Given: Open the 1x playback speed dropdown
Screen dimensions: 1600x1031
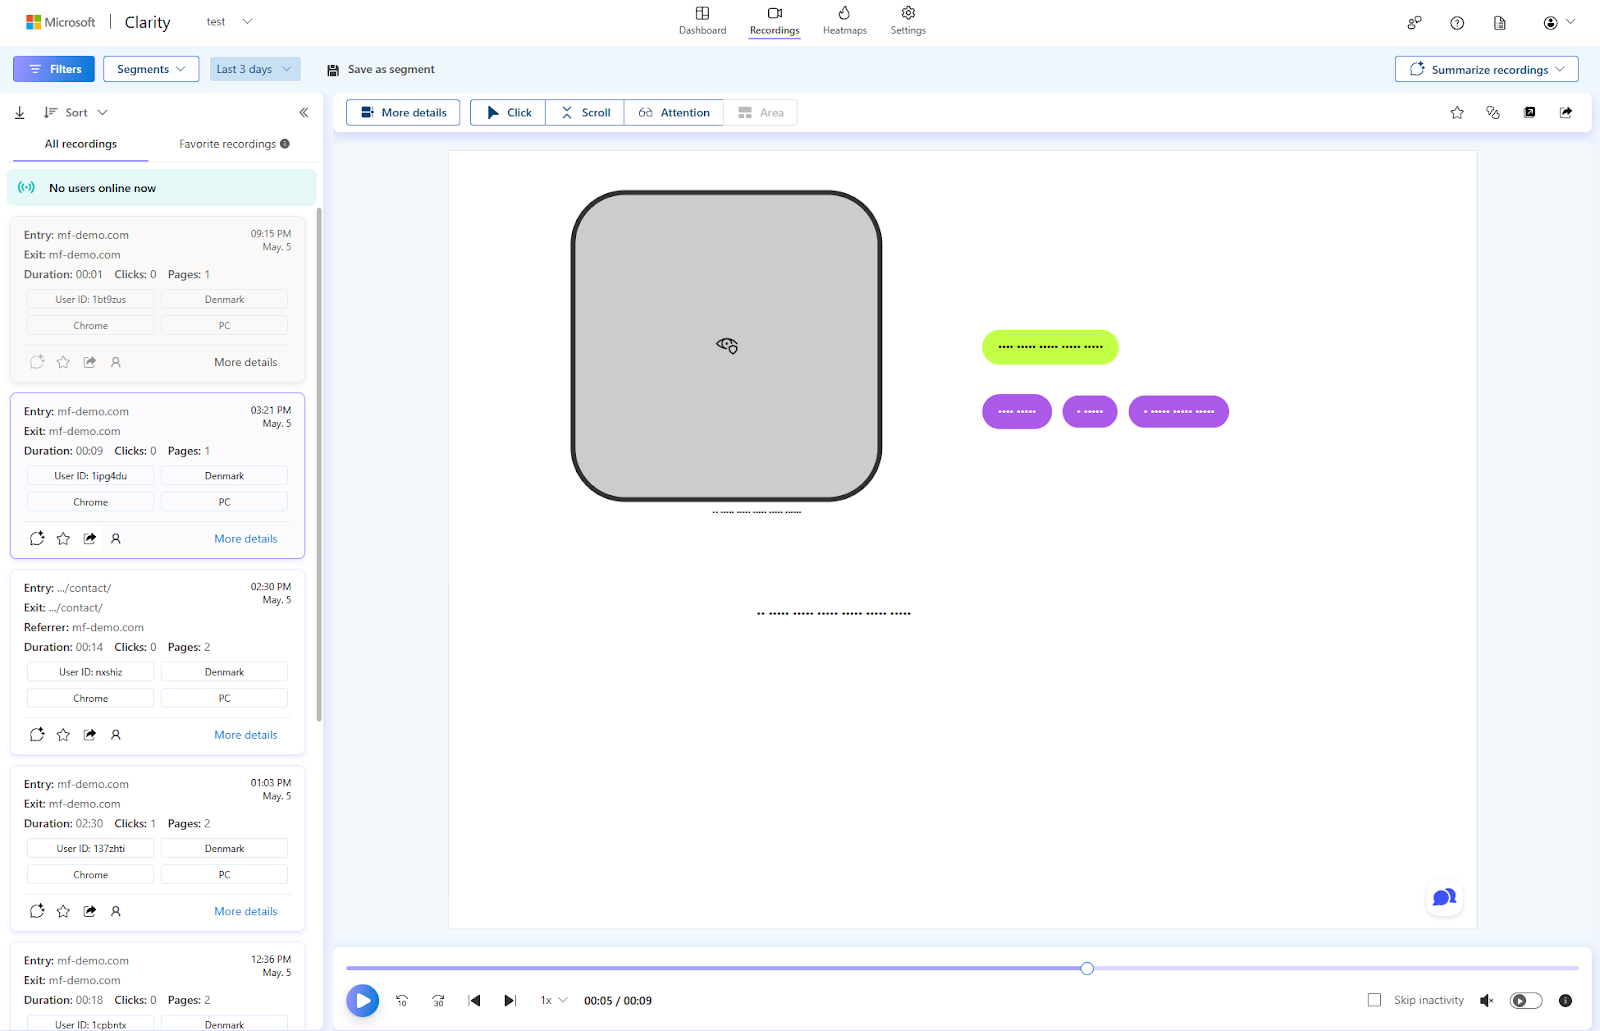Looking at the screenshot, I should pyautogui.click(x=553, y=1000).
